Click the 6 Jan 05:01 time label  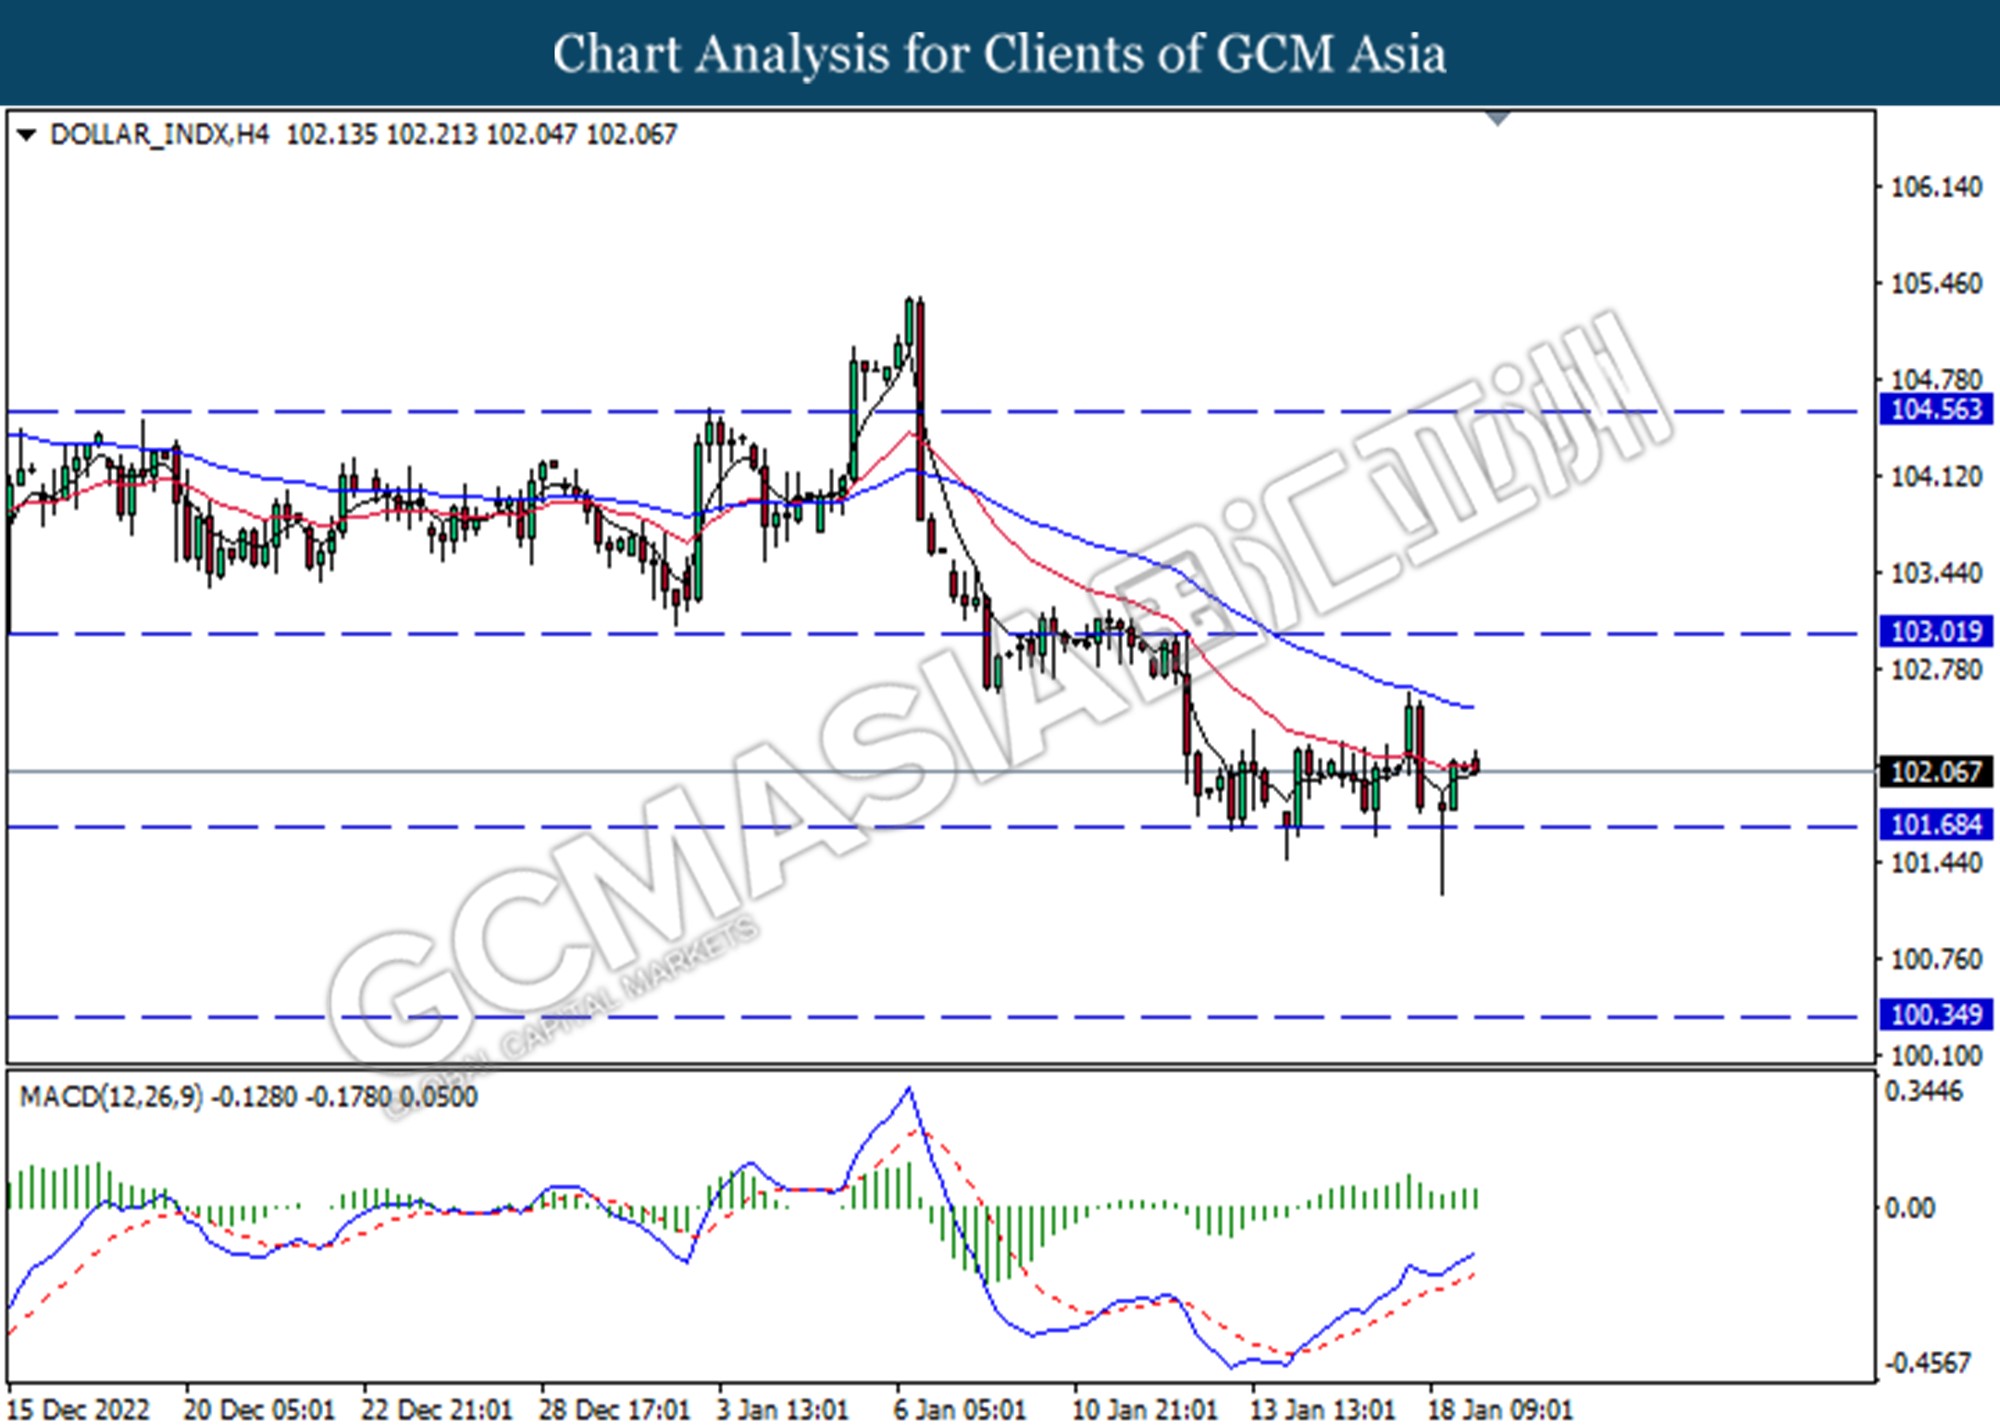pyautogui.click(x=961, y=1409)
